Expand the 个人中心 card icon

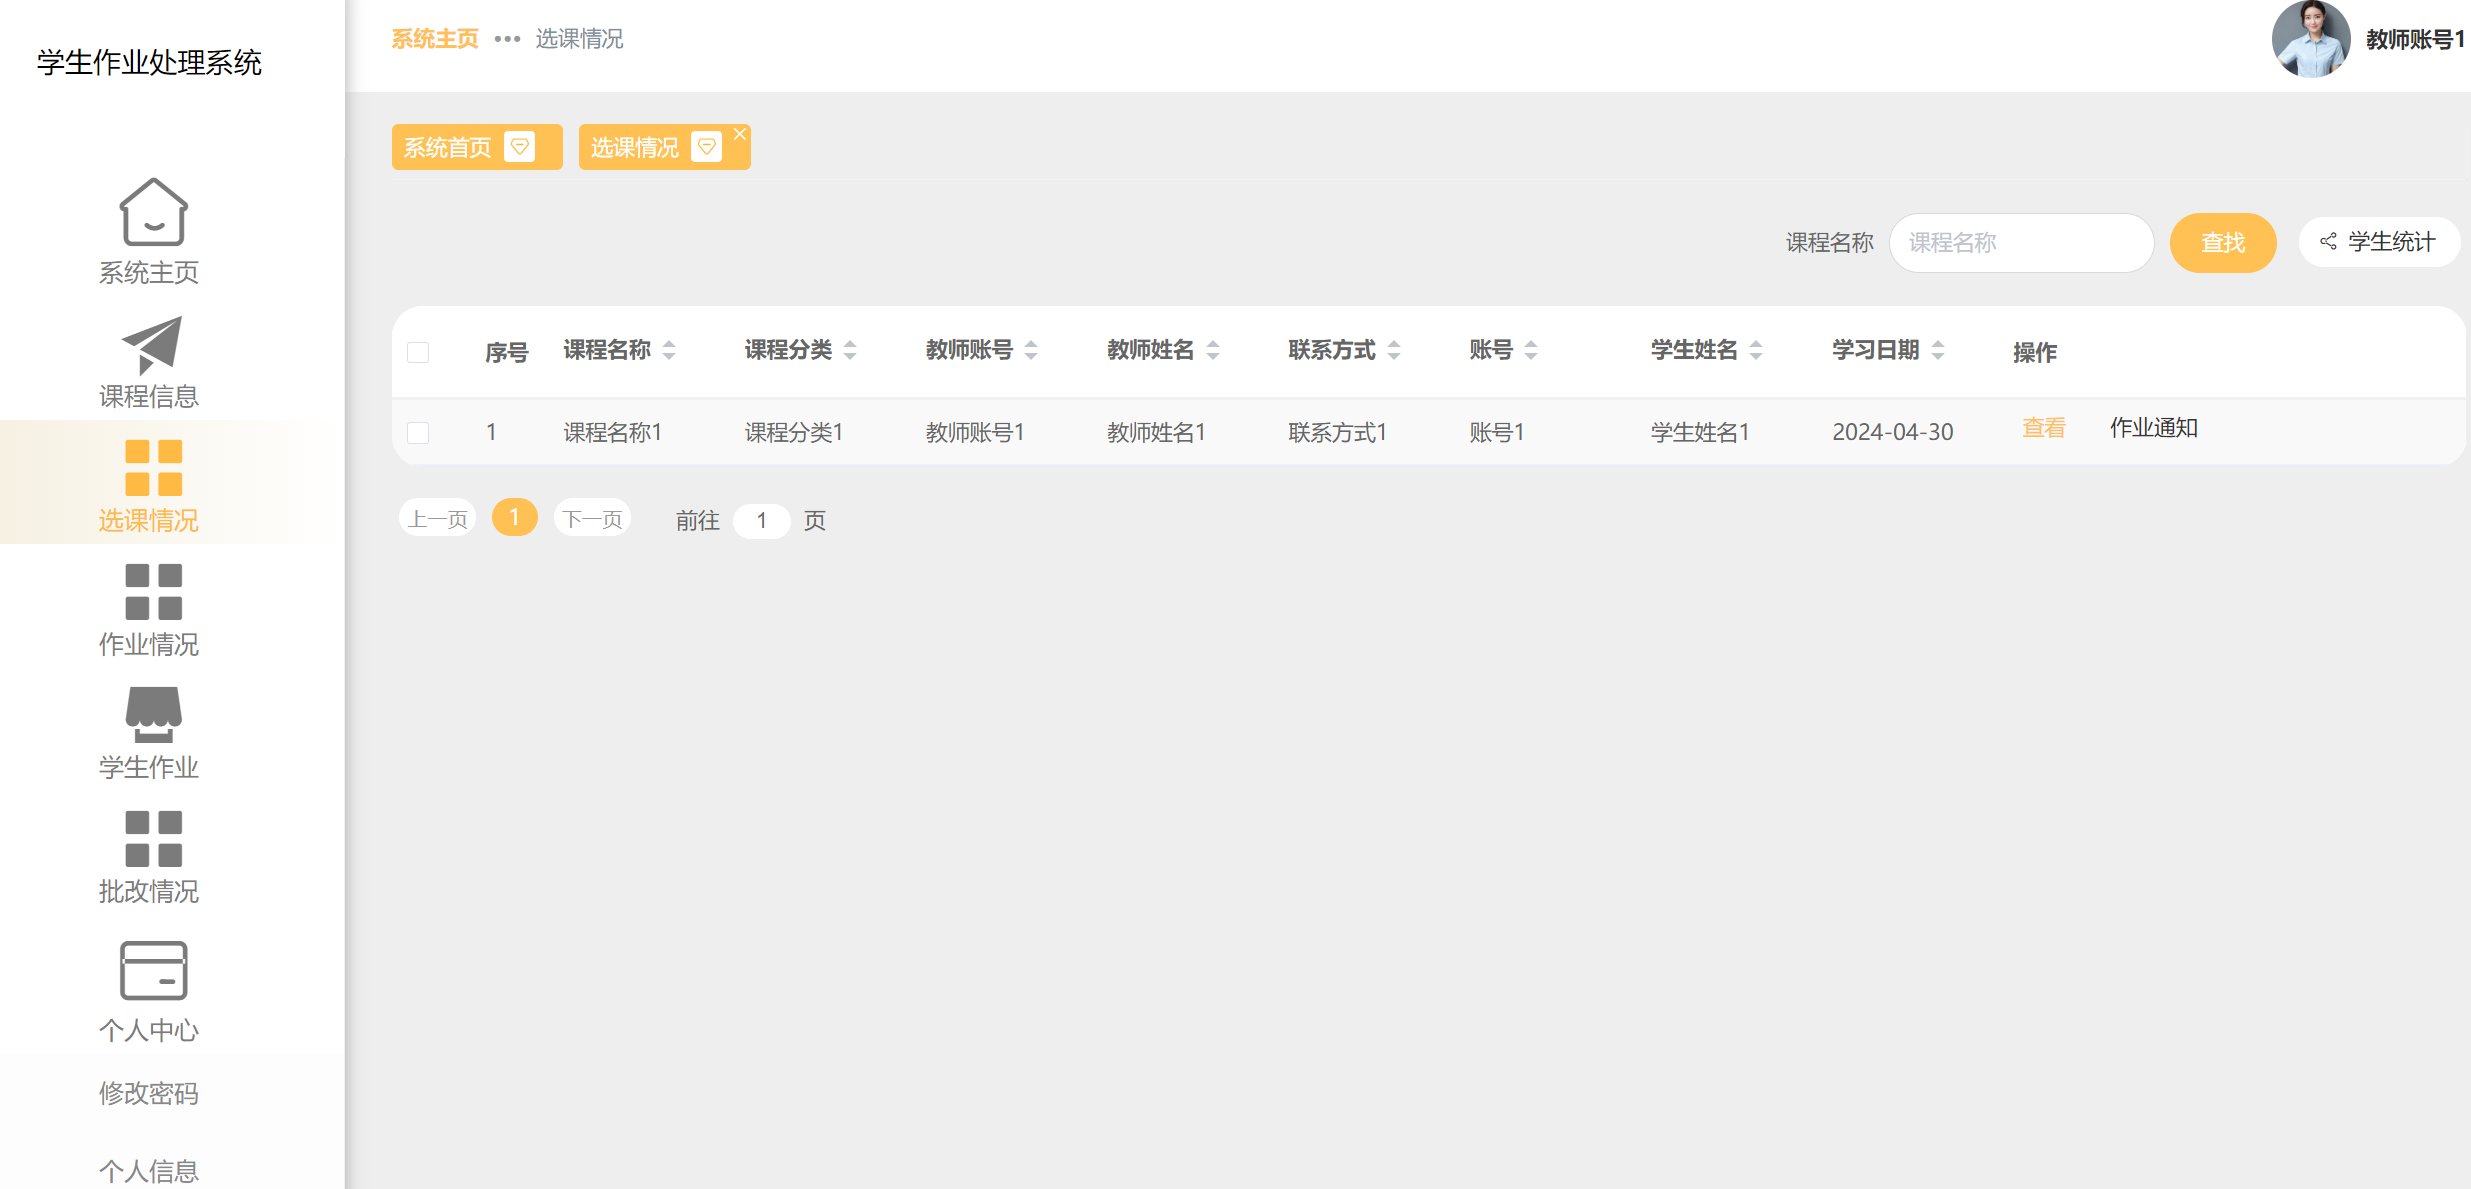(x=152, y=970)
